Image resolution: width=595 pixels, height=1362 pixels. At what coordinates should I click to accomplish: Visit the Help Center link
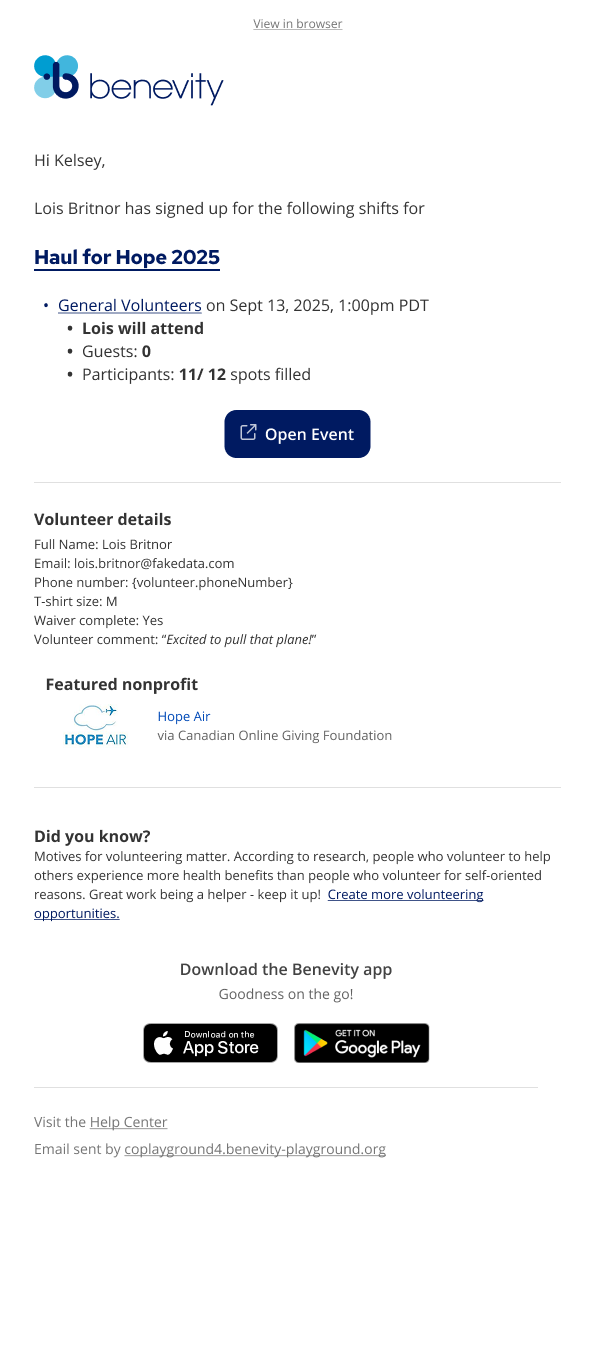point(129,1122)
